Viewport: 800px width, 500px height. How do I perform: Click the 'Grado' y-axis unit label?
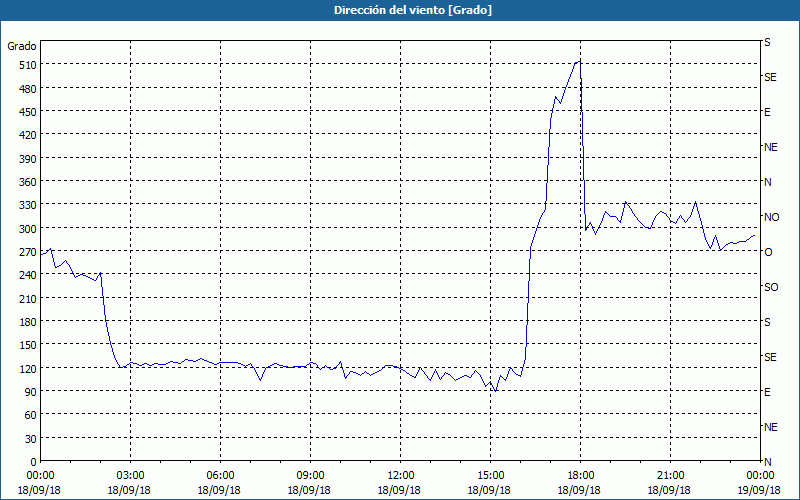(x=22, y=46)
